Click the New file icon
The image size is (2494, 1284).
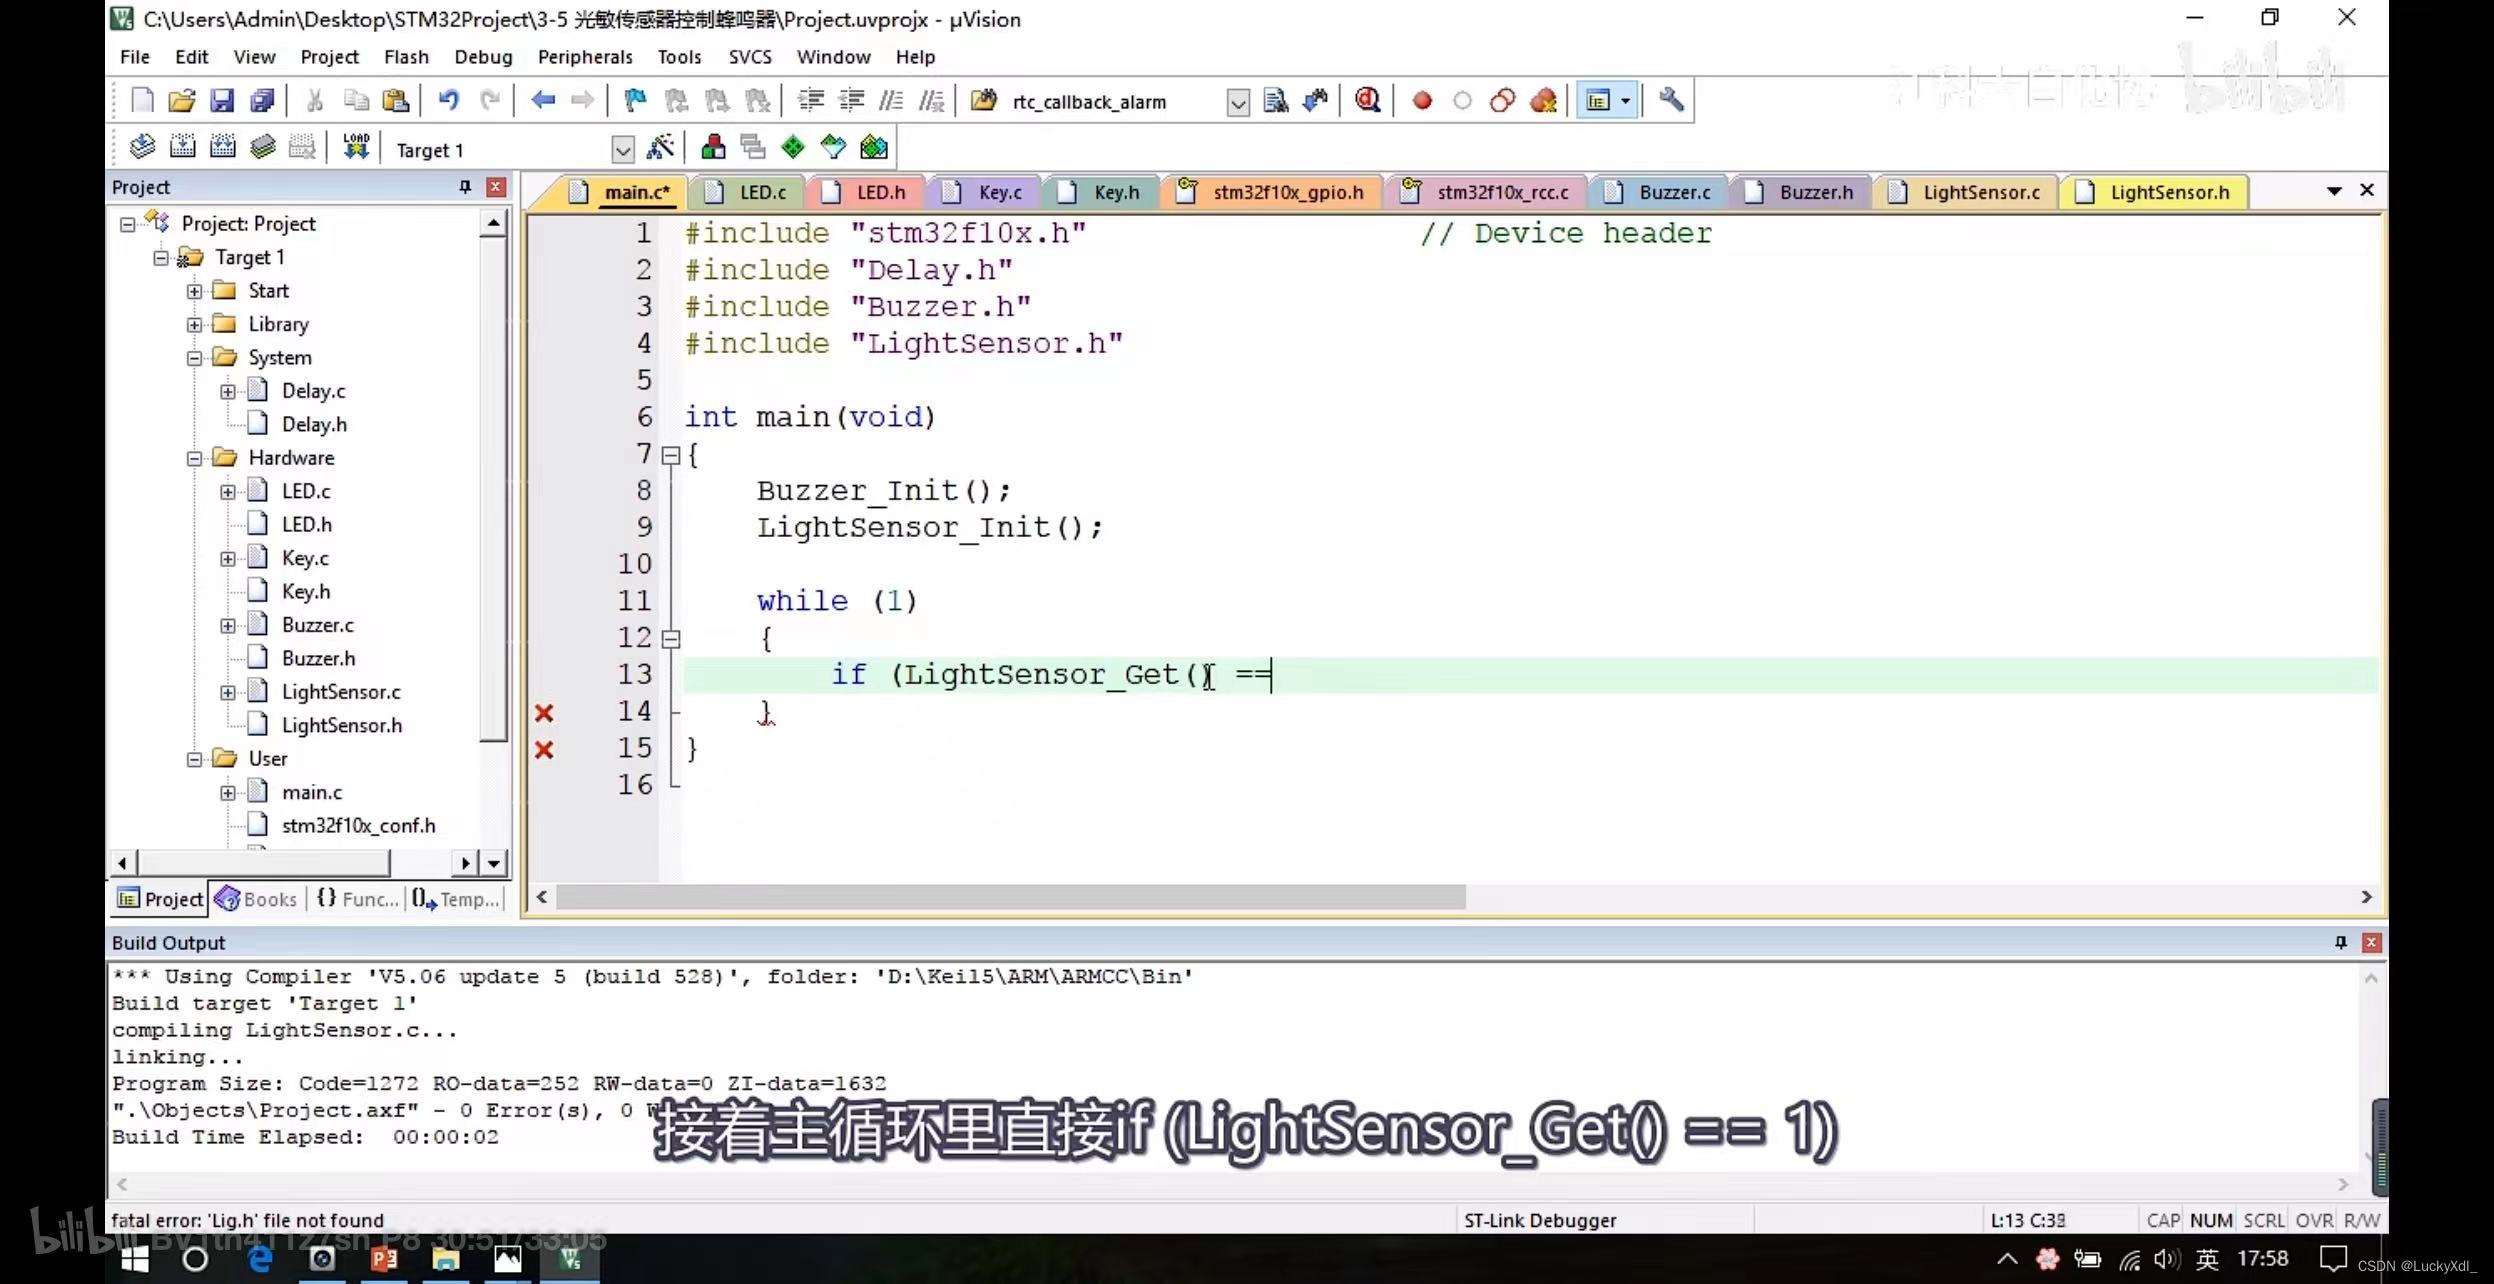point(142,100)
